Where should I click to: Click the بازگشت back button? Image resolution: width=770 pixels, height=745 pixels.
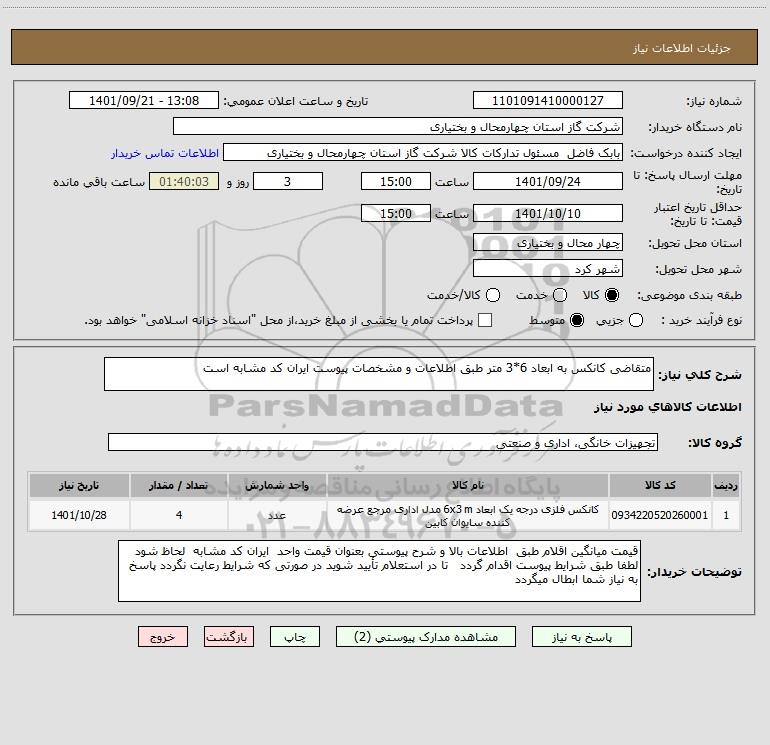[229, 637]
